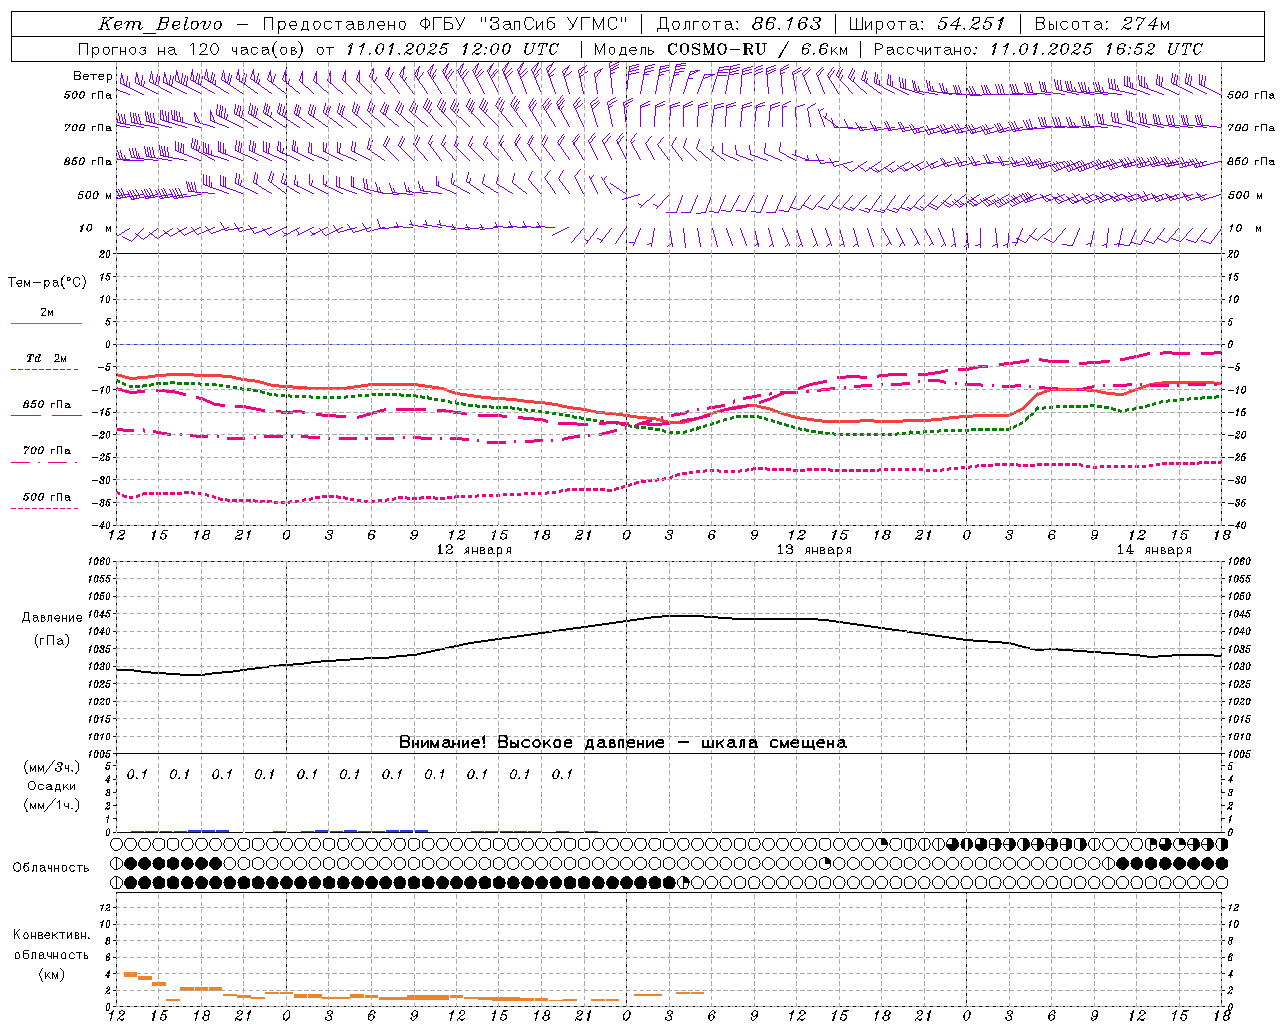Screen dimensions: 1280x1024
Task: Click the '(мм/1ч.)' precipitation unit label
Action: [x=52, y=806]
